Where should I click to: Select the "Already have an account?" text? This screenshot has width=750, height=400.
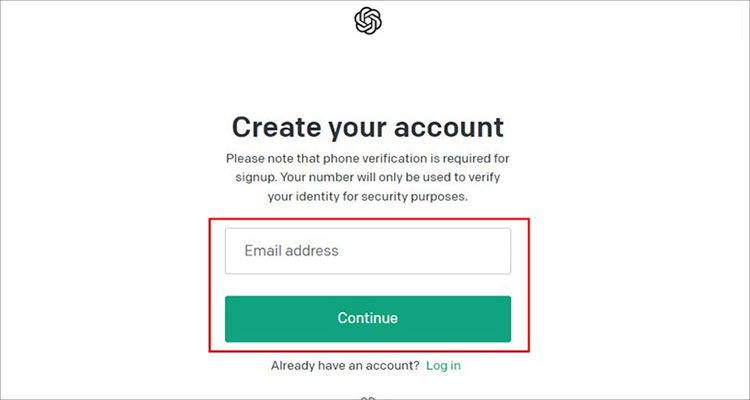pos(345,366)
